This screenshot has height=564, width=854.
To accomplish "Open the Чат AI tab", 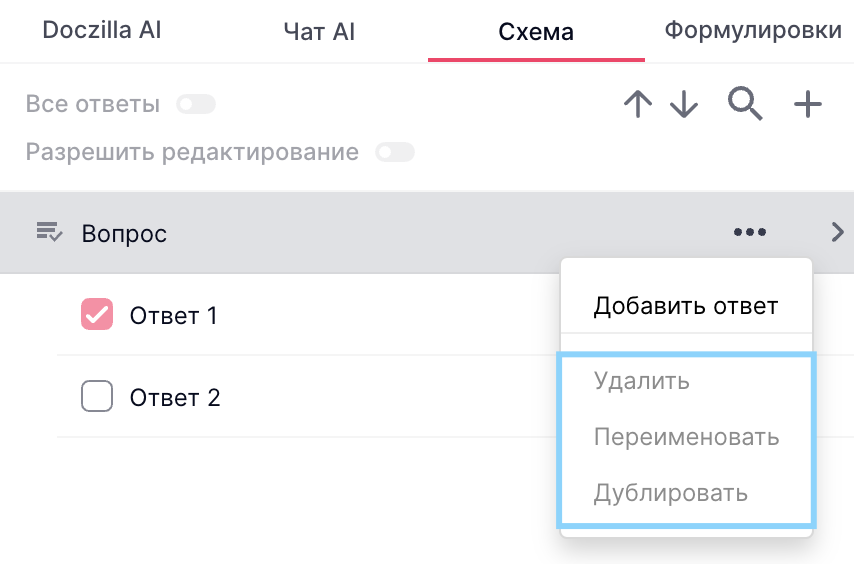I will (319, 32).
